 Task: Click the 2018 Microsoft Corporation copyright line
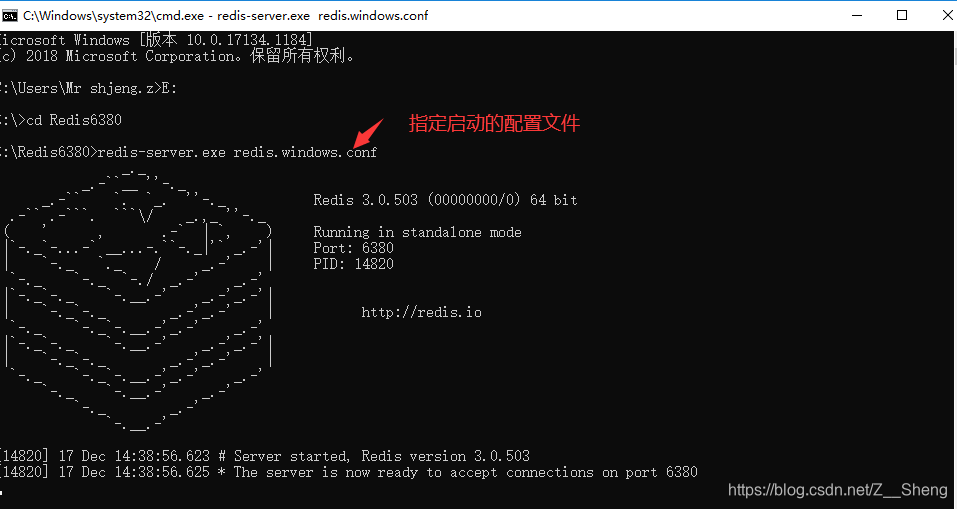[177, 56]
